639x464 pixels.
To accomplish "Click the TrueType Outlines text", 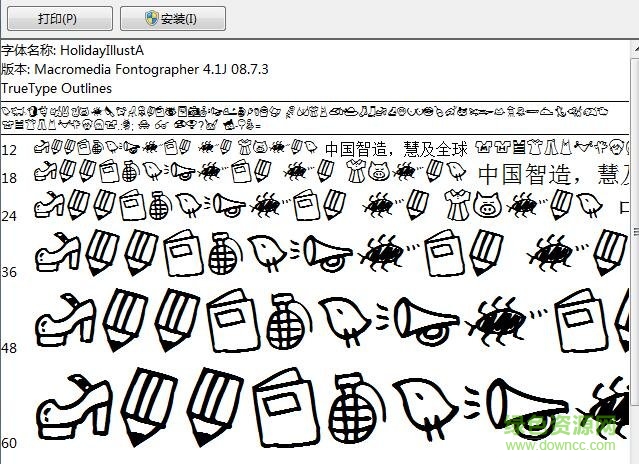I will click(56, 88).
